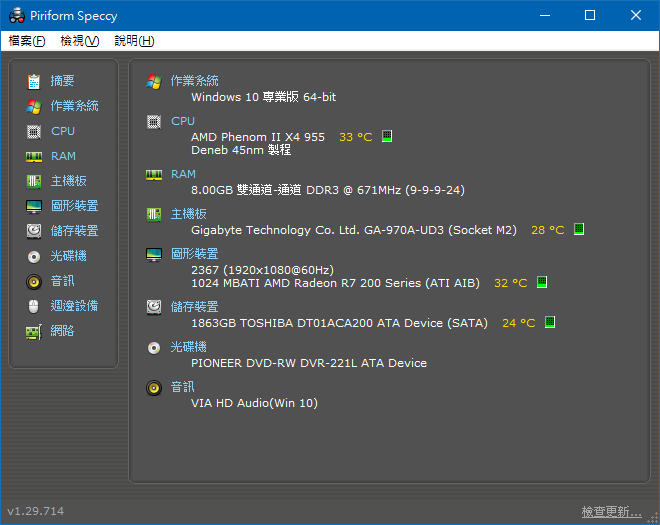Click the window resize grip in bottom corner

(653, 518)
